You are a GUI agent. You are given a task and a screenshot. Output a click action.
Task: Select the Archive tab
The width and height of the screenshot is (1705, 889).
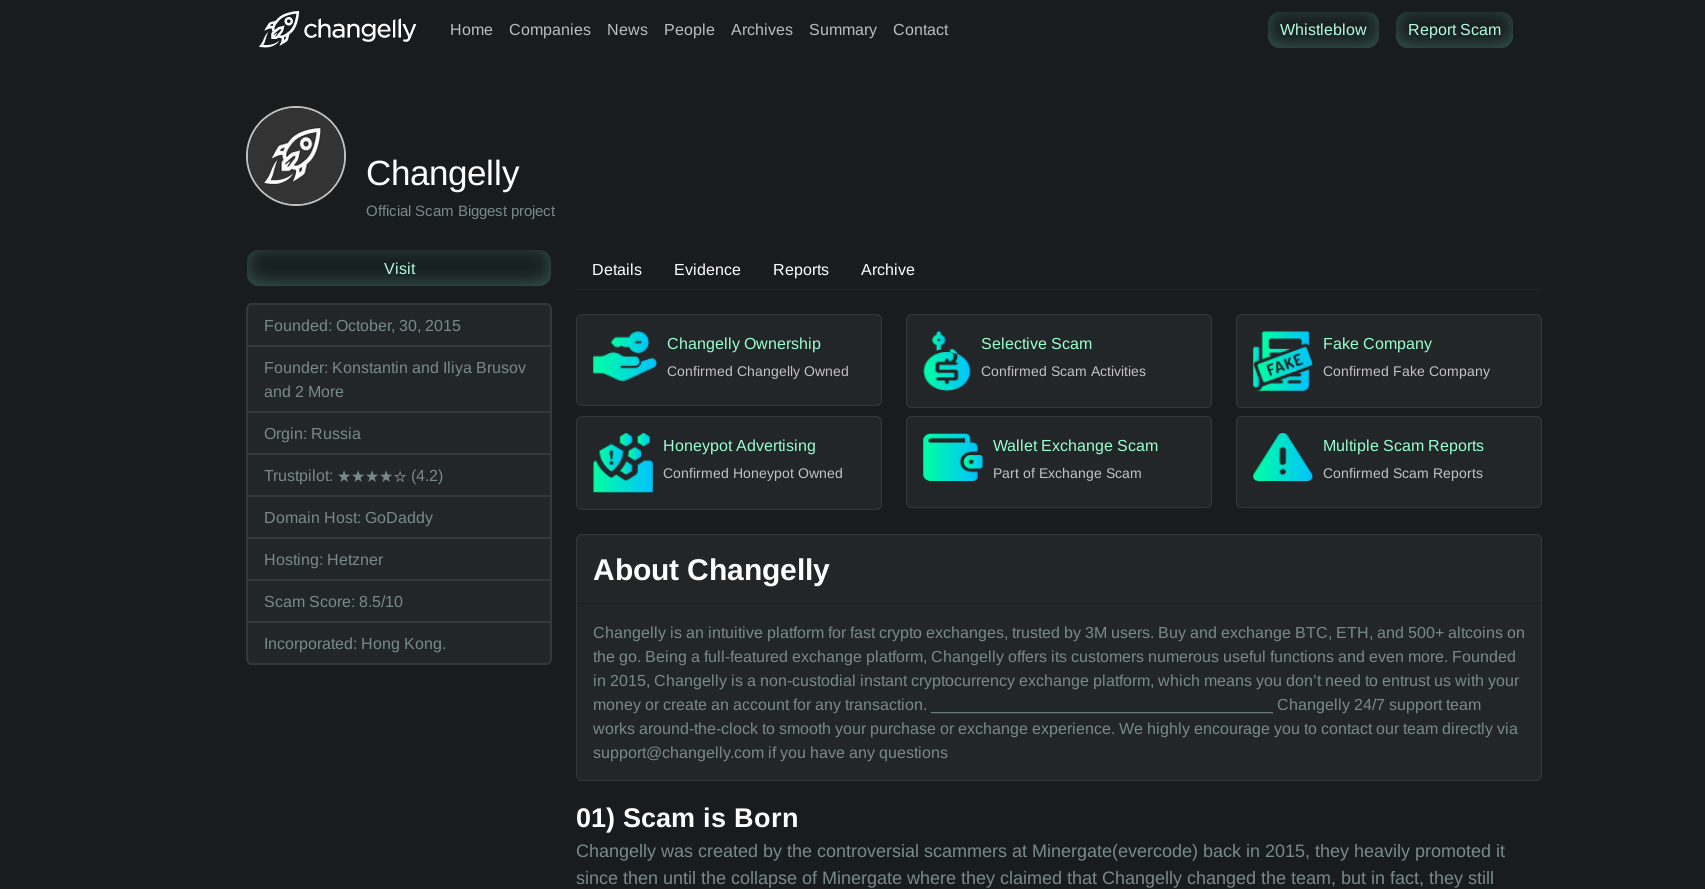[x=887, y=270]
